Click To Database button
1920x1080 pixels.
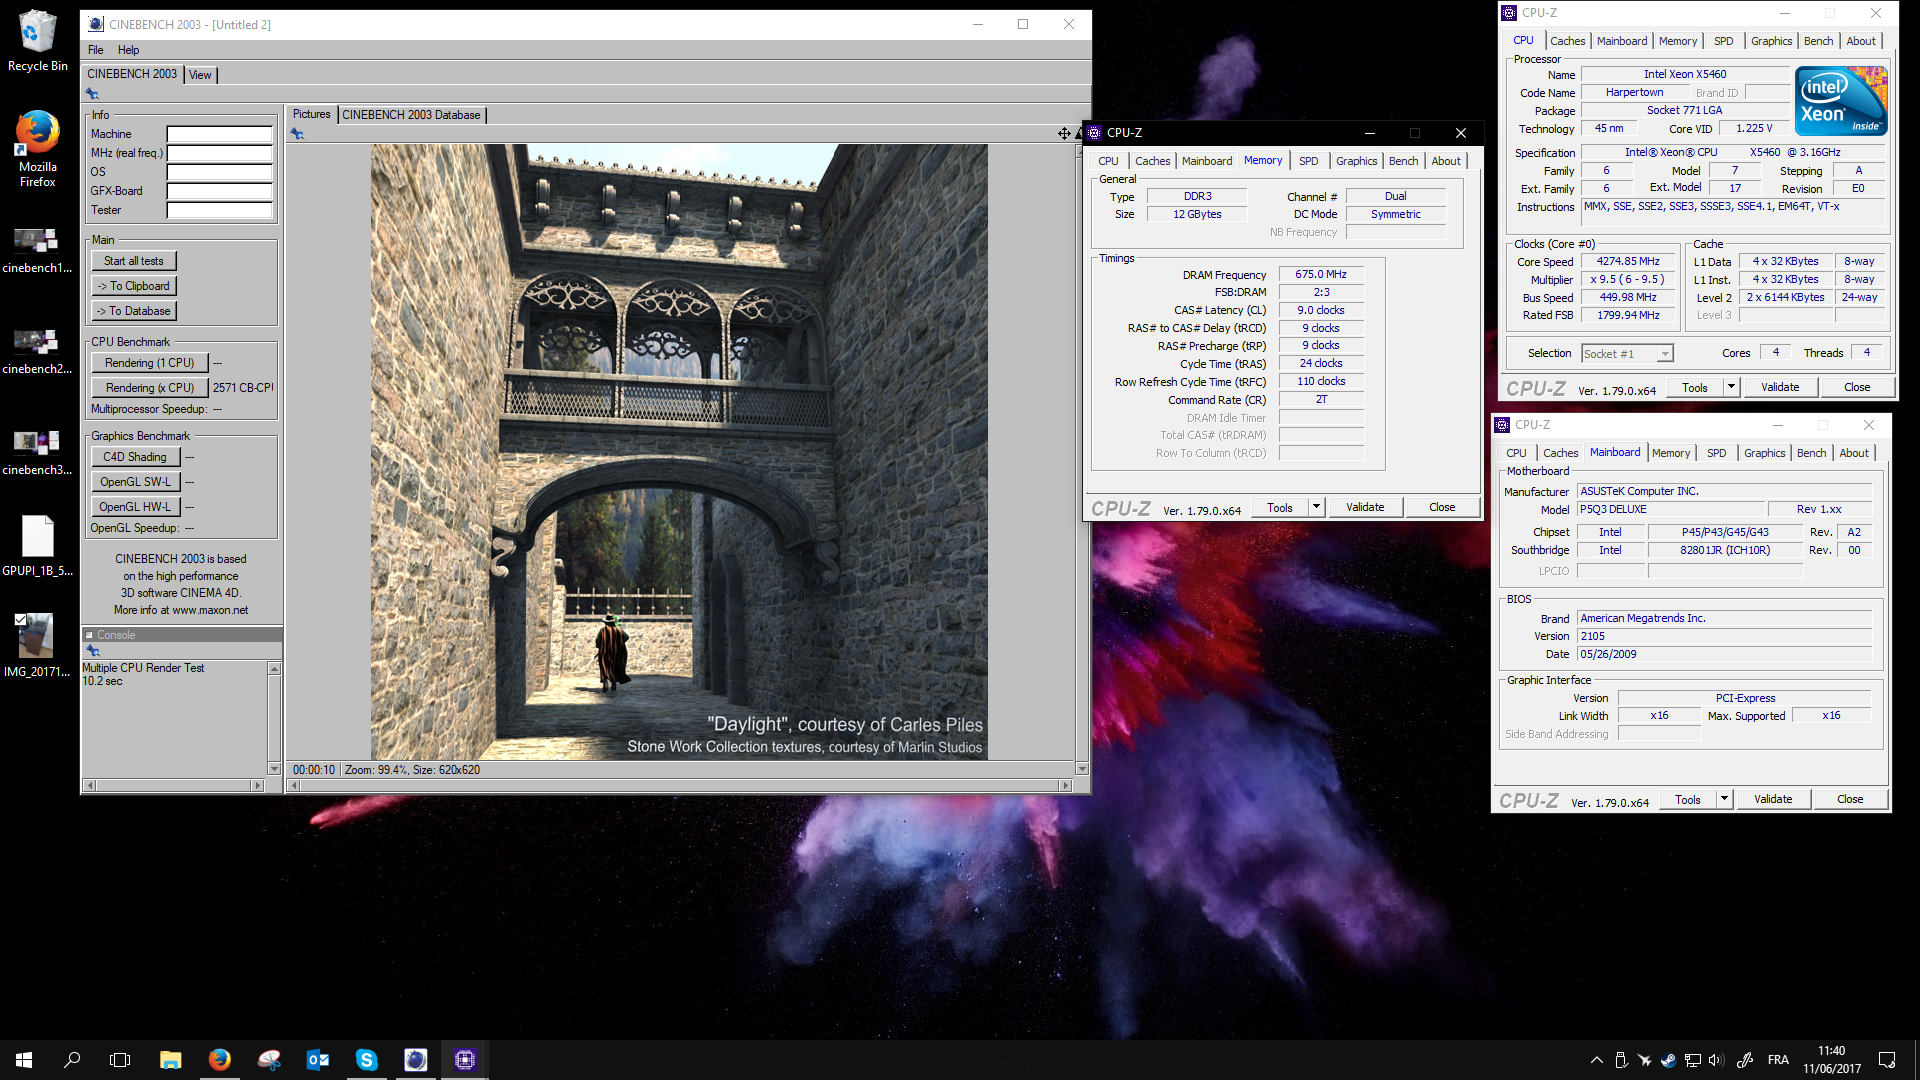coord(134,311)
